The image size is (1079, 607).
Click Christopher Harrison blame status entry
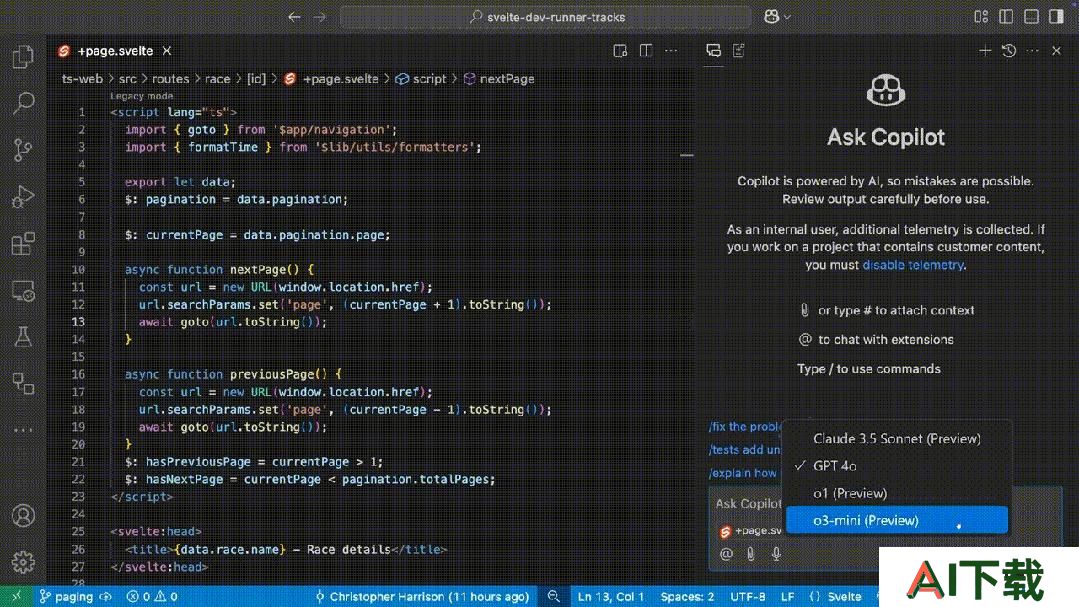pos(422,596)
